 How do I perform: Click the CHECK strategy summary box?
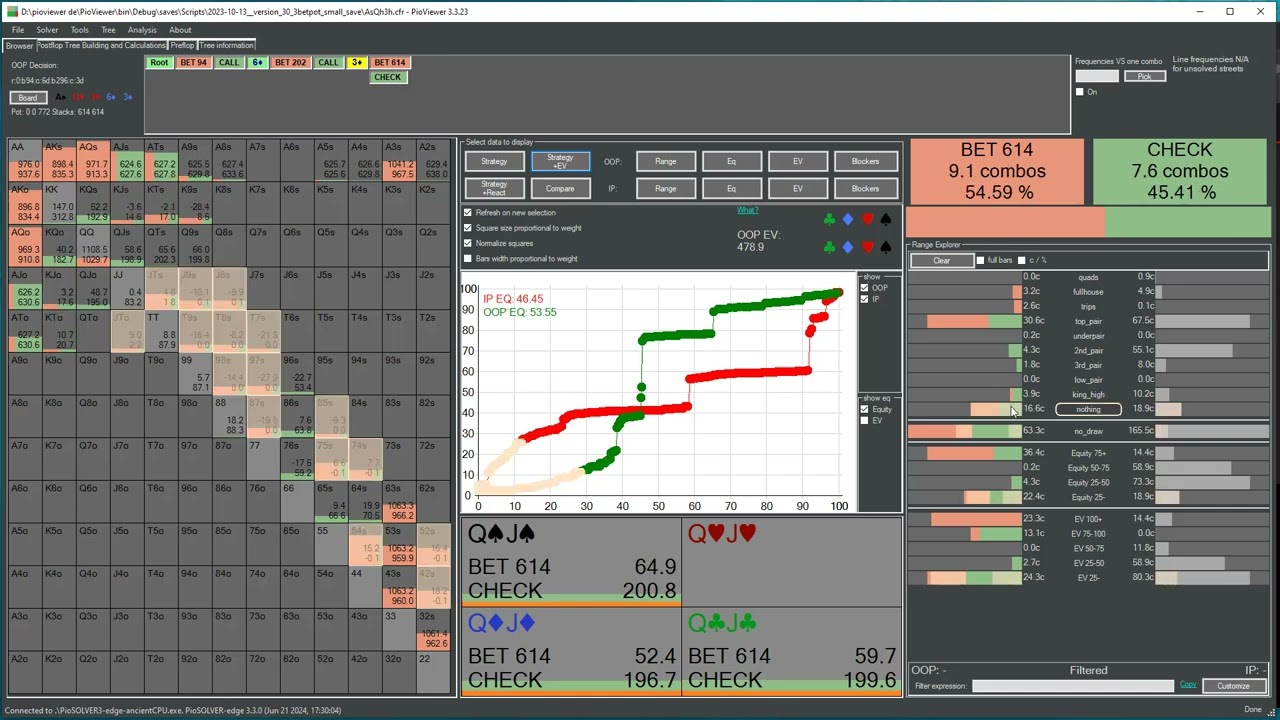tap(1180, 171)
